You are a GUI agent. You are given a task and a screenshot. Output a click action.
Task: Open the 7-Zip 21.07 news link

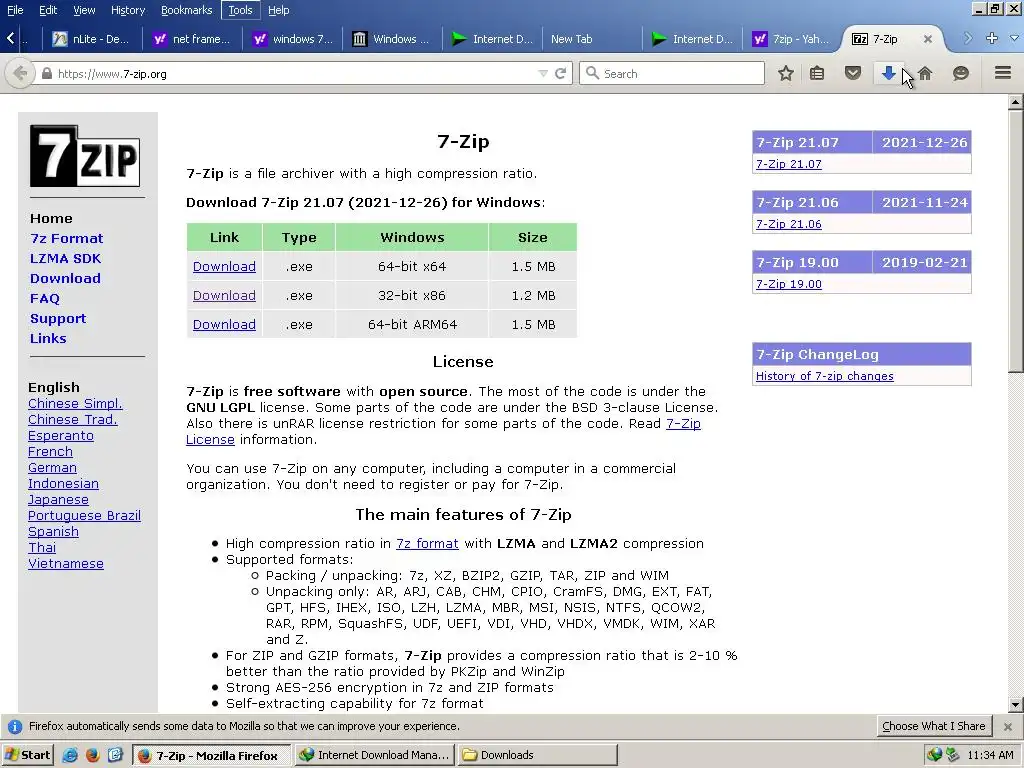point(788,164)
